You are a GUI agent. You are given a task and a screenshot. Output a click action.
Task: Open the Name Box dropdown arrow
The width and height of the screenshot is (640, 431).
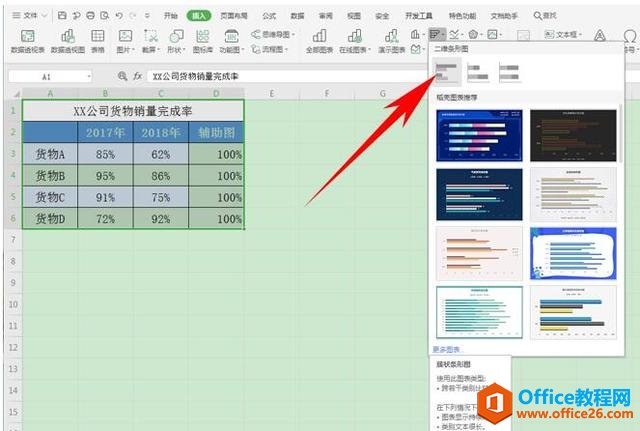coord(89,76)
